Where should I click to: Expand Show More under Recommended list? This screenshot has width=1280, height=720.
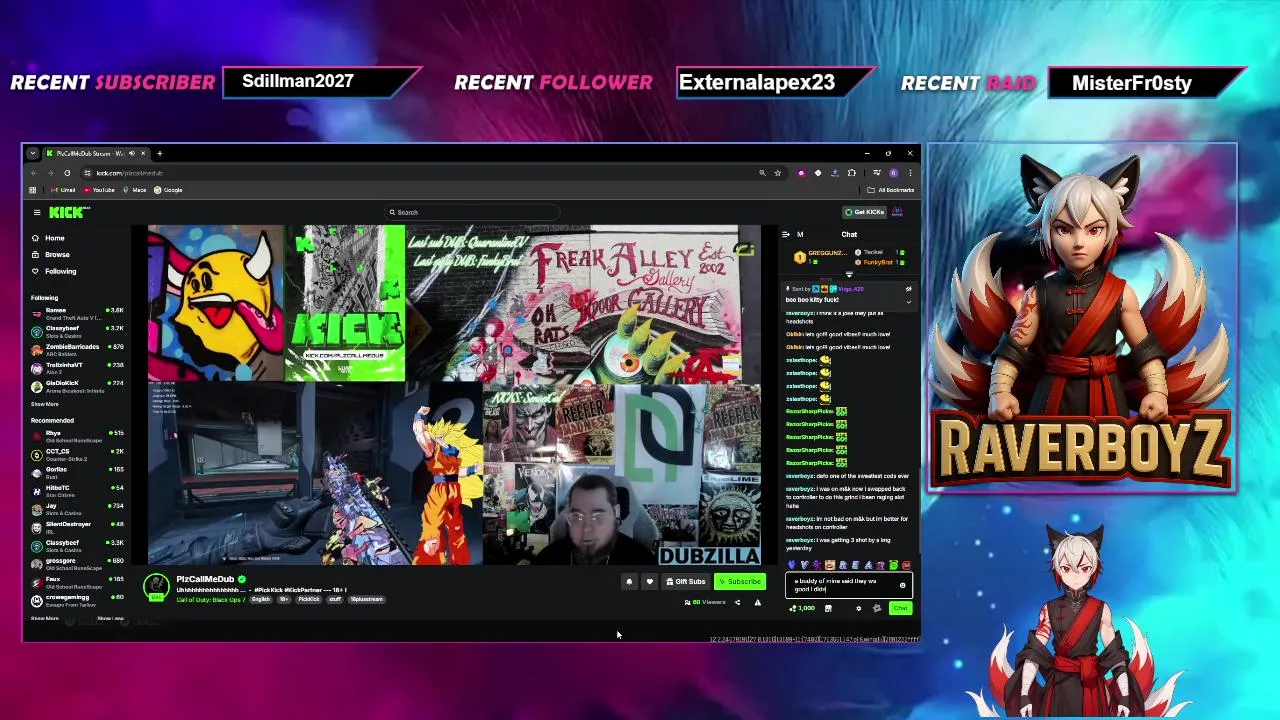[44, 618]
